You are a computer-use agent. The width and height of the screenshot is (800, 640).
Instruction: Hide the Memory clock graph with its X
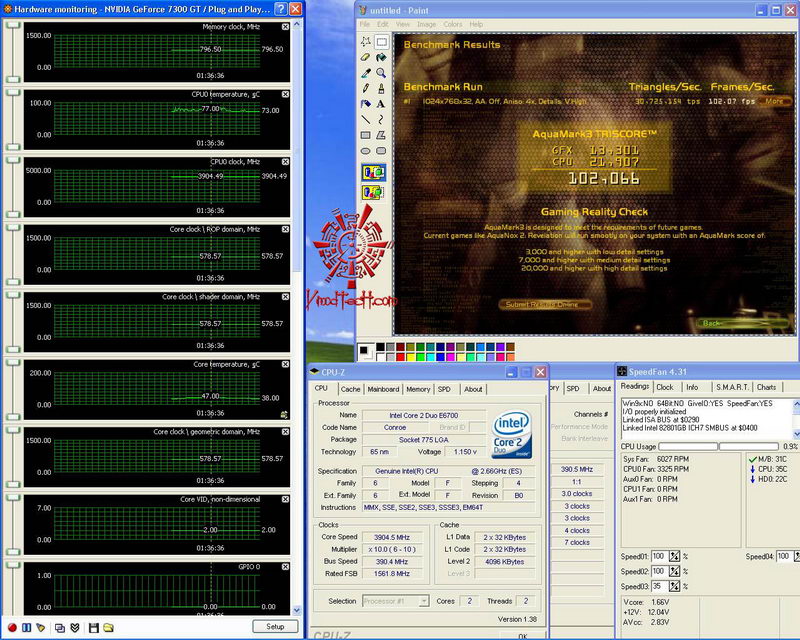pos(285,27)
